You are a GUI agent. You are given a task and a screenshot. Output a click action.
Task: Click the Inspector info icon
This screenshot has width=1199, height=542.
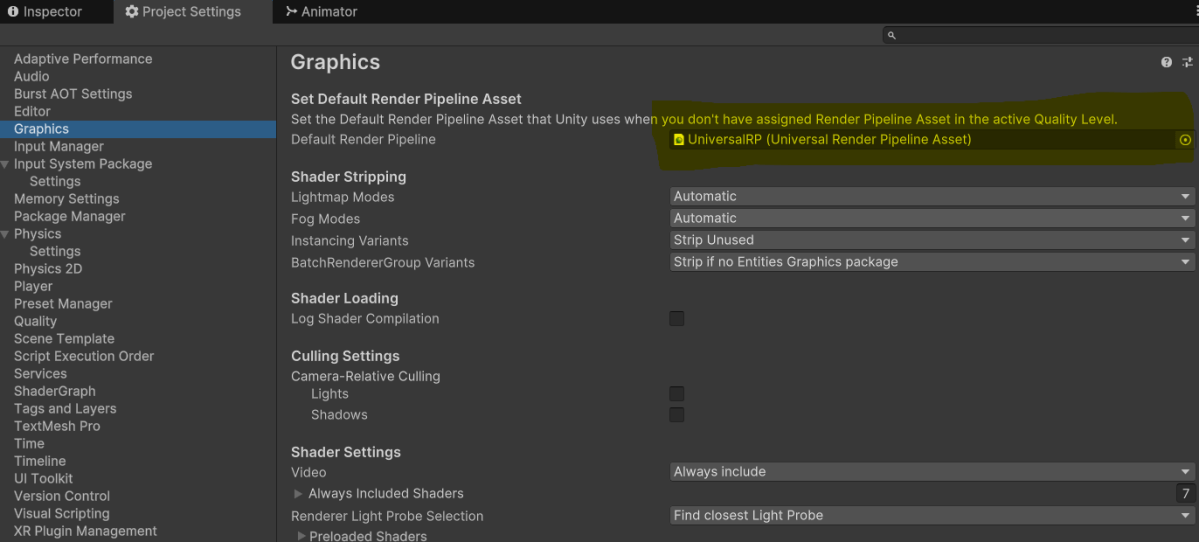pos(13,12)
